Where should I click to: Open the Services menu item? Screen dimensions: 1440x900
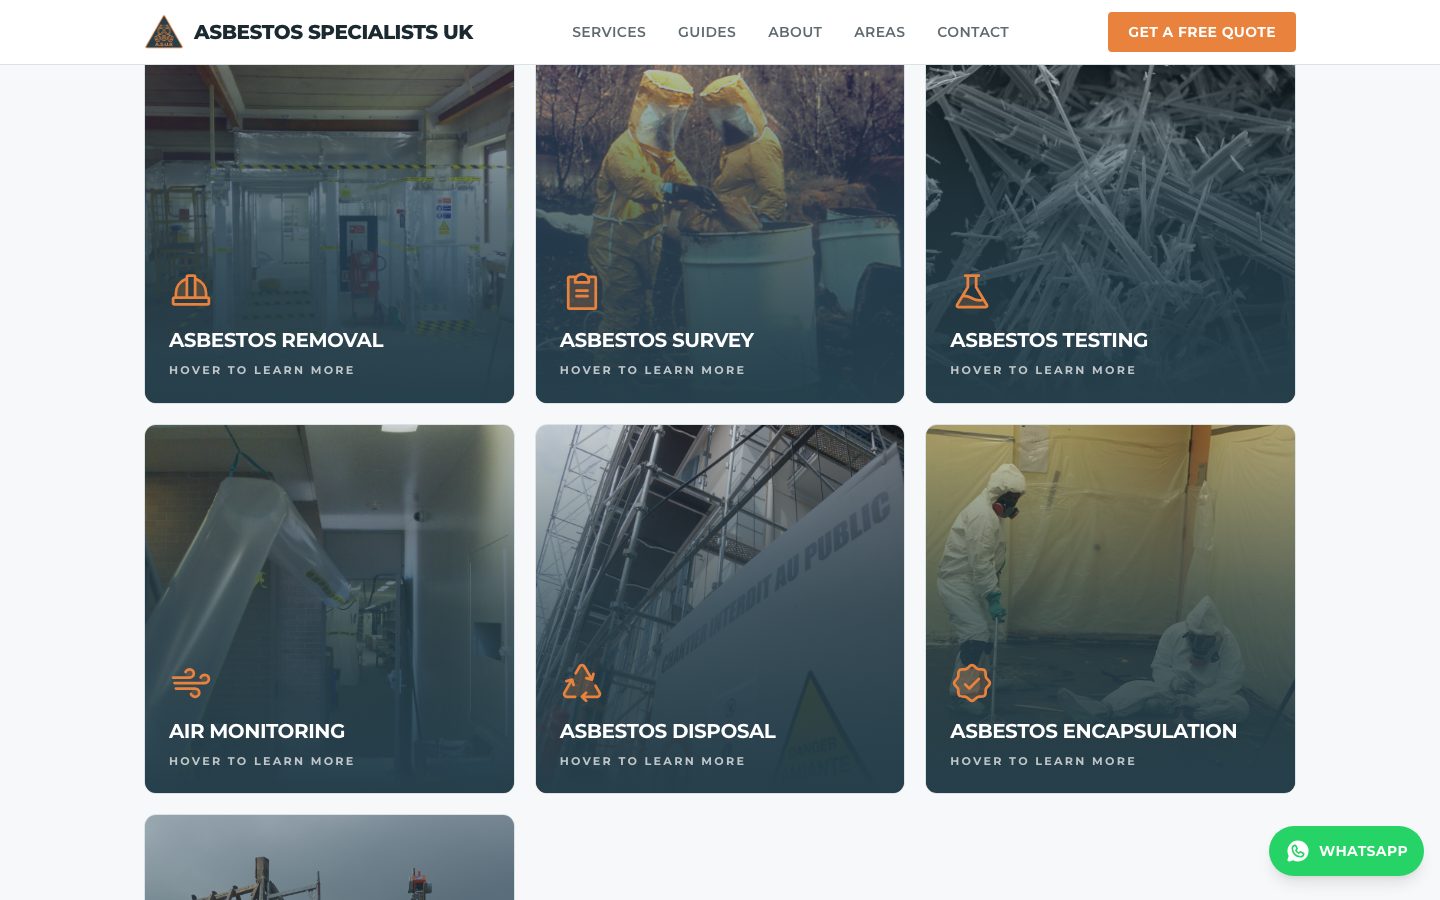(609, 32)
